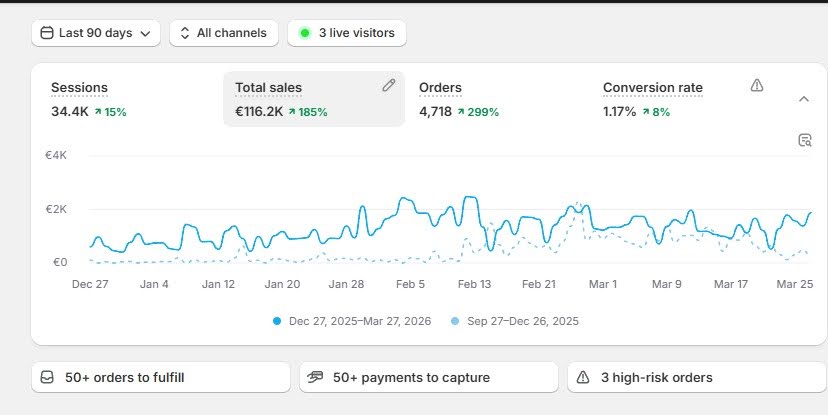828x415 pixels.
Task: Click the calendar icon in date range button
Action: tap(46, 33)
